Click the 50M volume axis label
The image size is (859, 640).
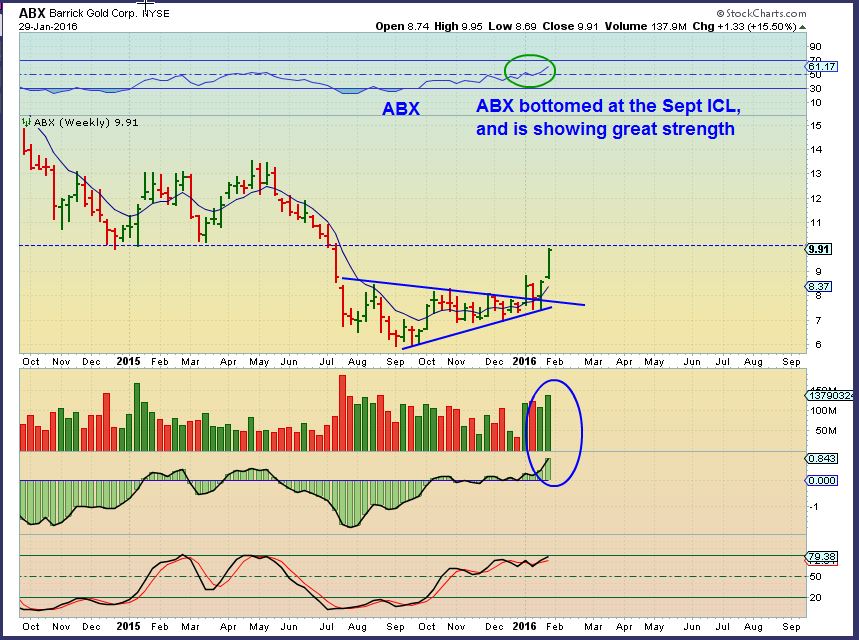click(x=826, y=431)
